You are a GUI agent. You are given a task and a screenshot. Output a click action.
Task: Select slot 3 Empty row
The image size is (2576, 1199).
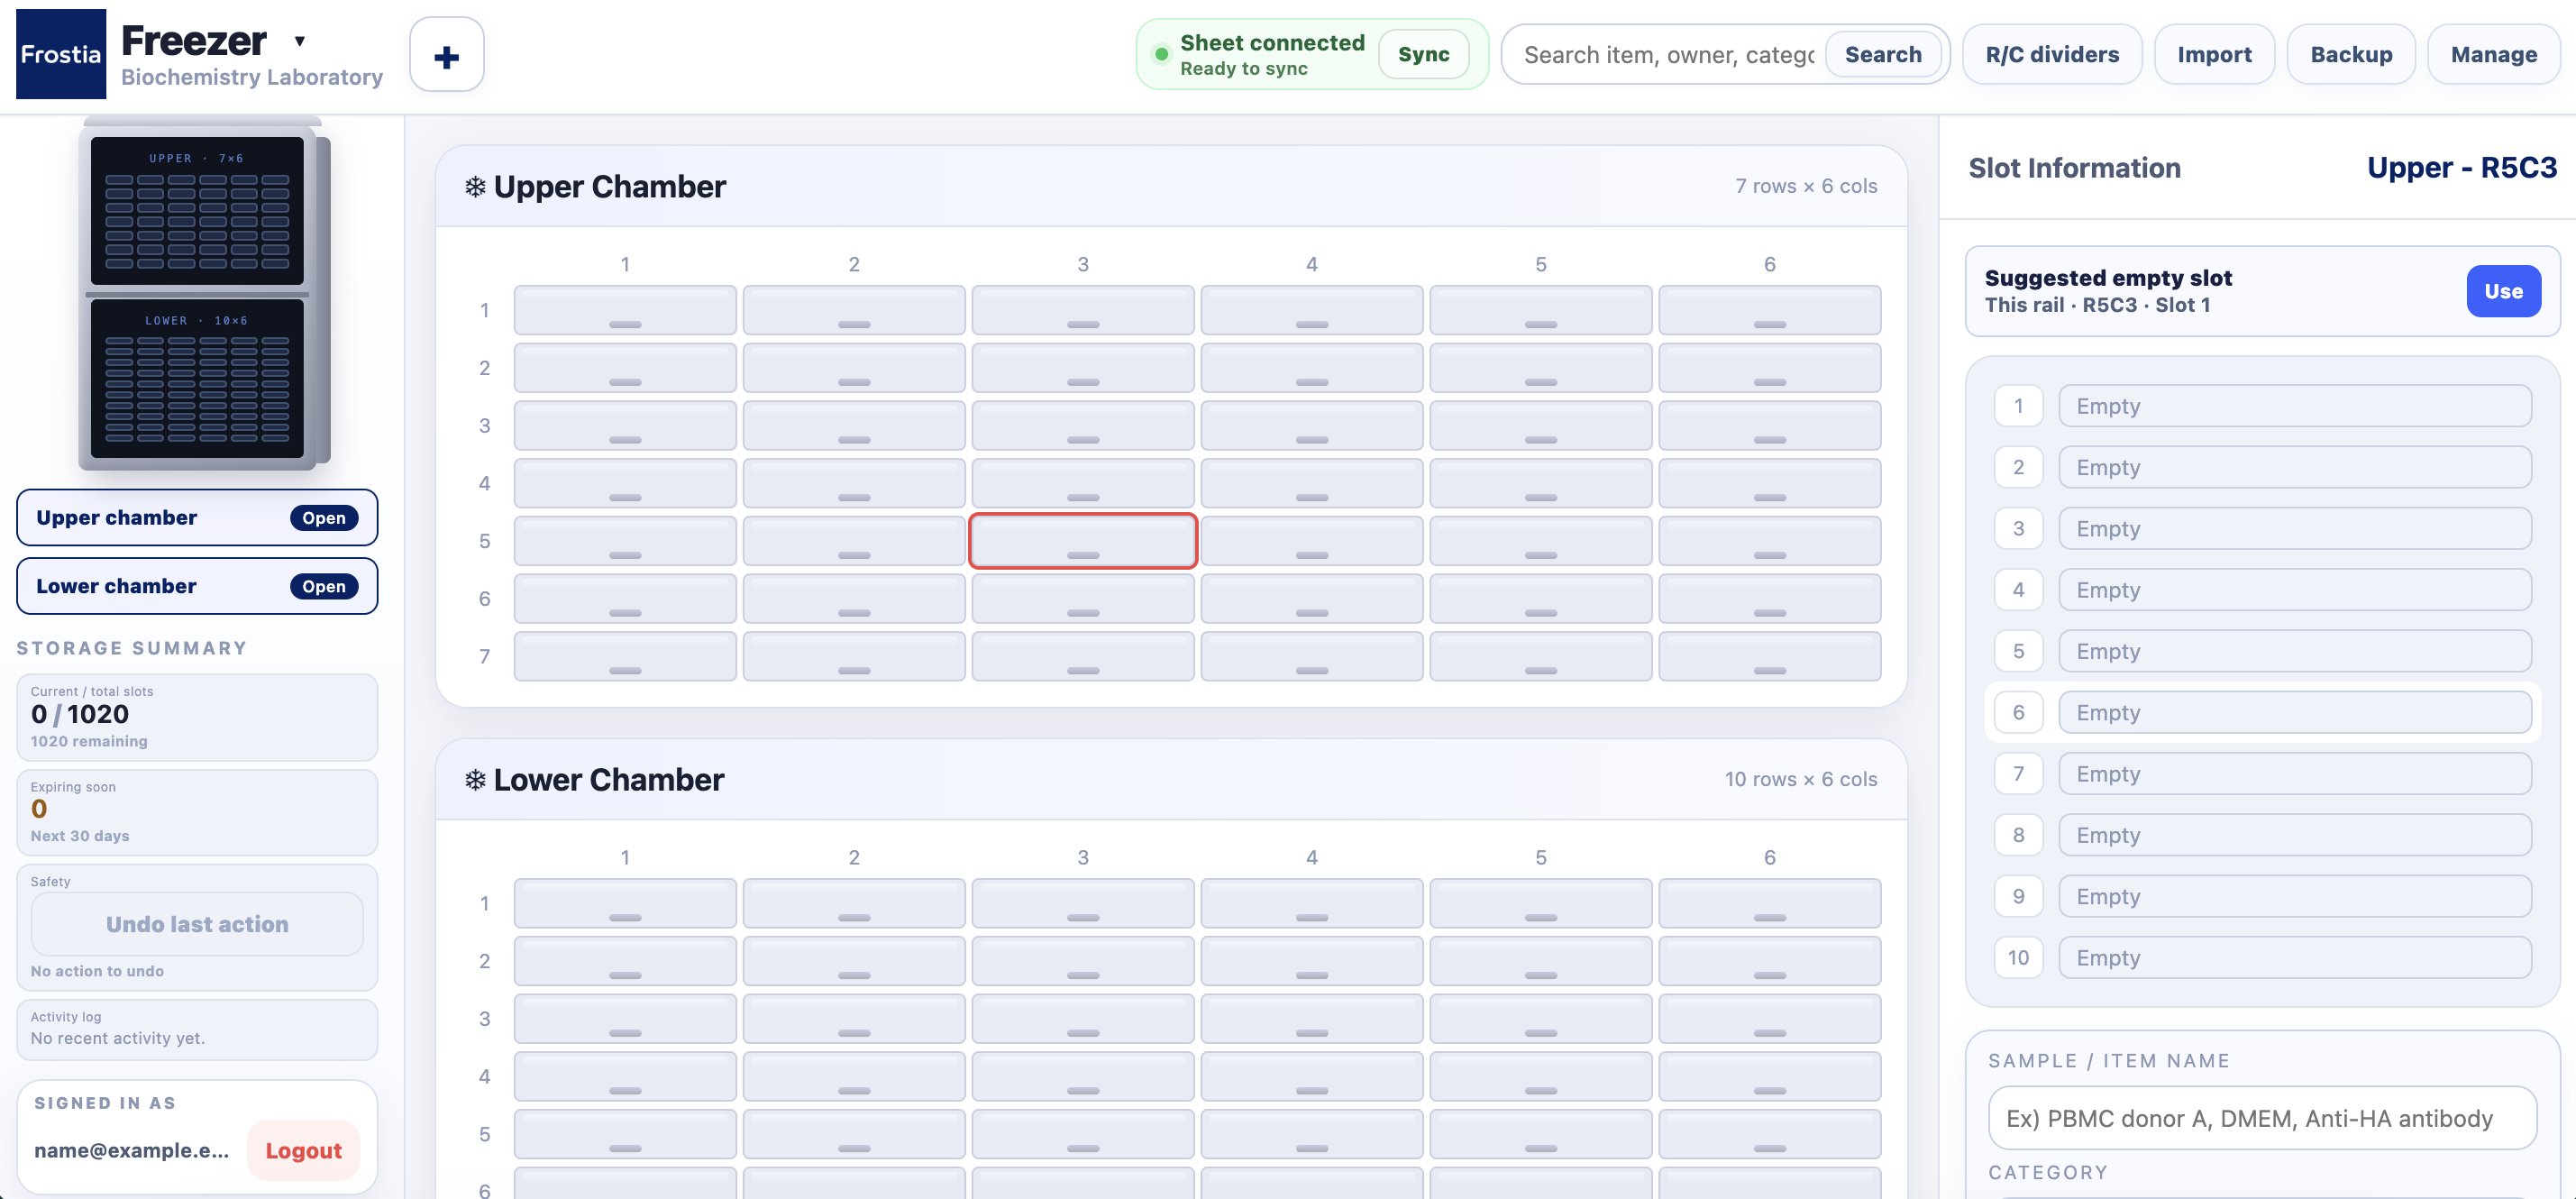pyautogui.click(x=2262, y=528)
